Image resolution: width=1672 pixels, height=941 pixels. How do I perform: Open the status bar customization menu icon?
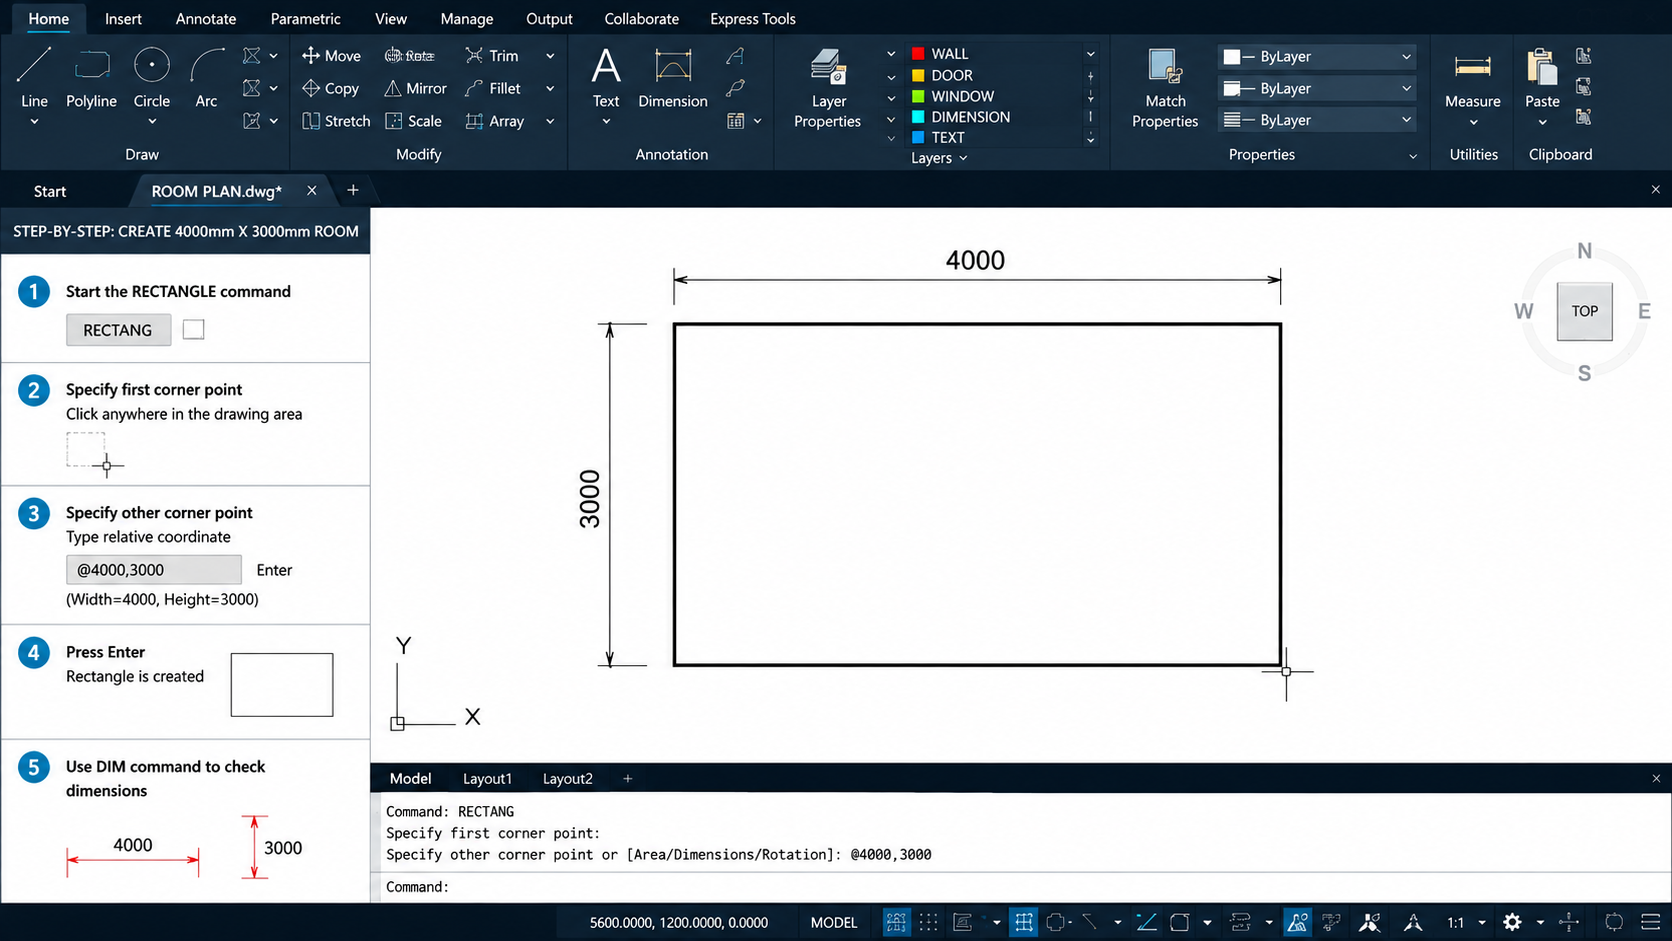pos(1651,922)
